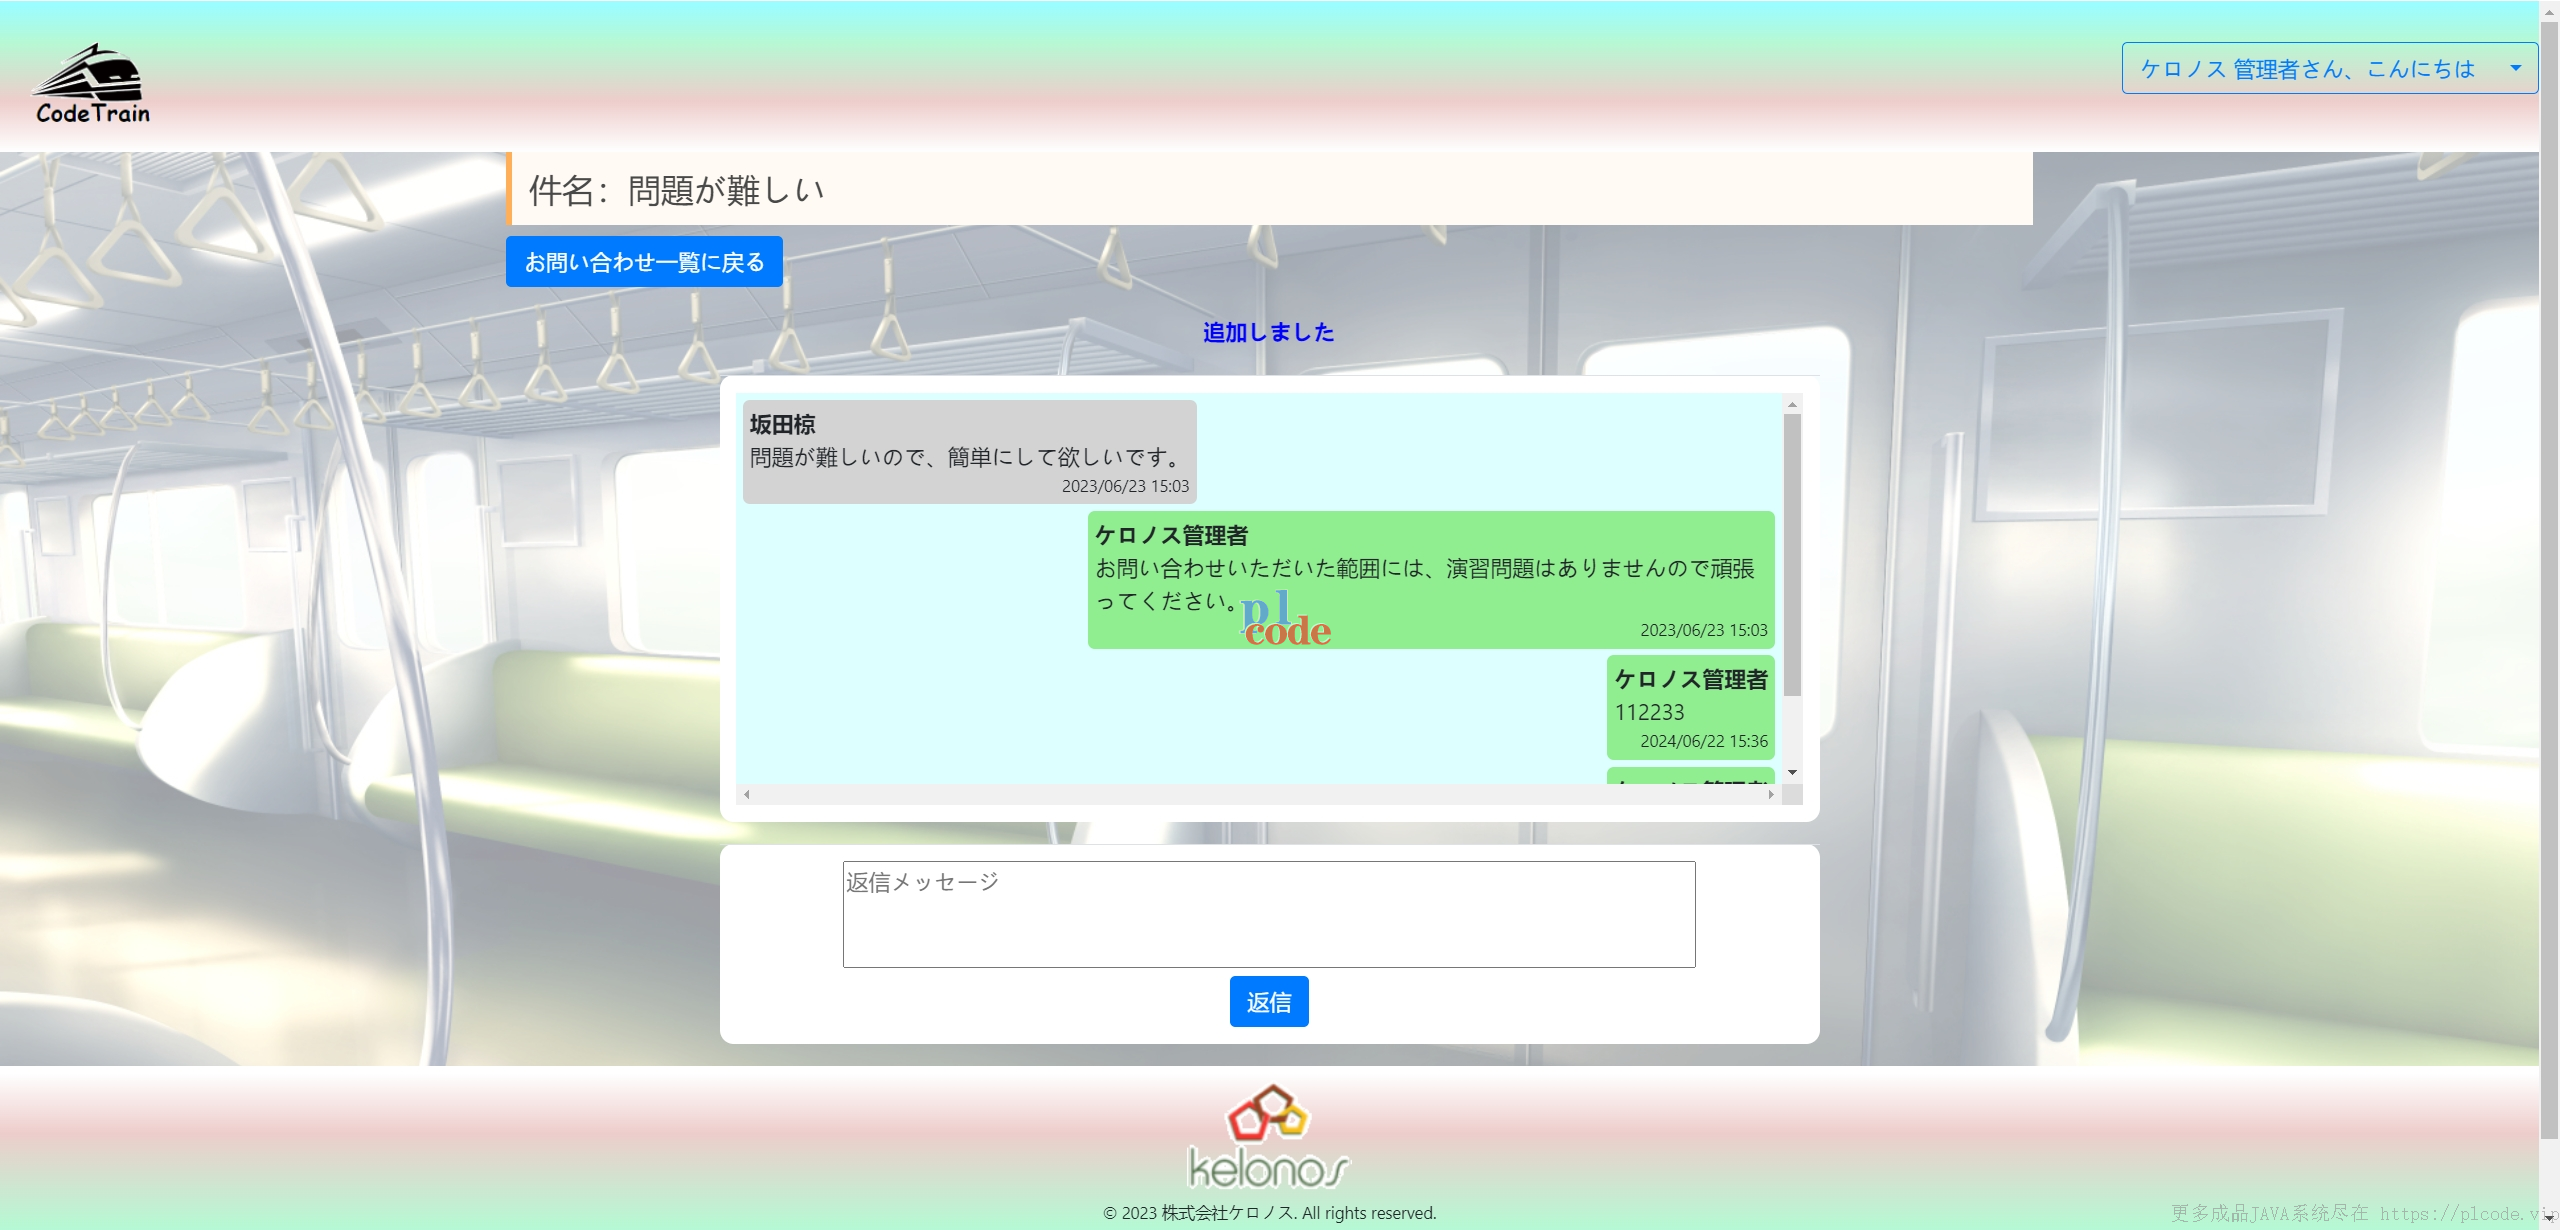The width and height of the screenshot is (2560, 1230).
Task: Click sender name 坂田椋
Action: point(783,424)
